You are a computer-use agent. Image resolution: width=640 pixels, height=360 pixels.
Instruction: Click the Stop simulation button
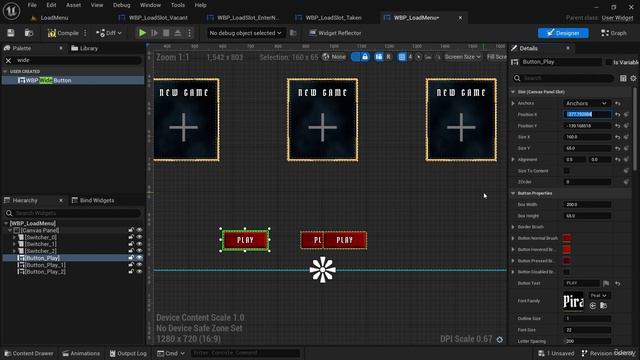[166, 33]
